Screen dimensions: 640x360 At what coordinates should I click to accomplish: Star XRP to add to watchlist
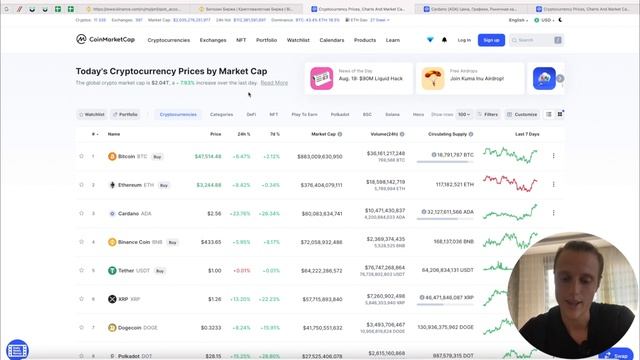coord(81,299)
